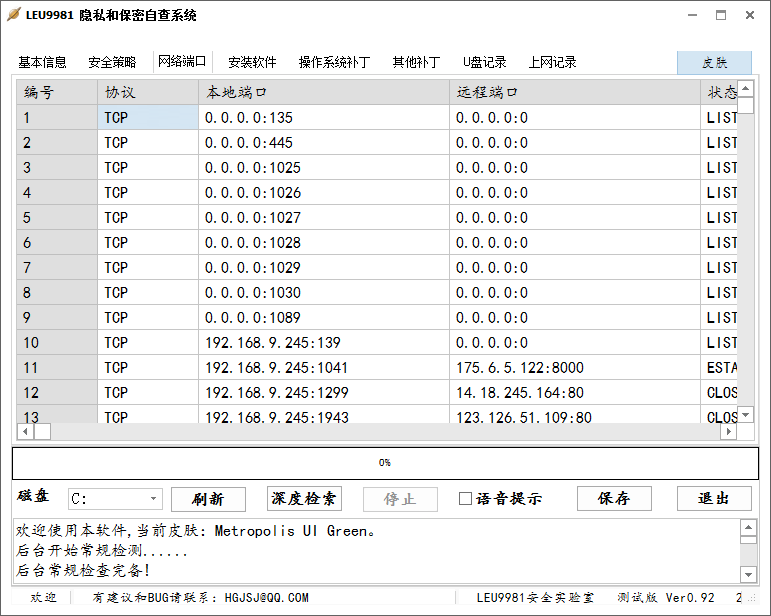The width and height of the screenshot is (771, 616).
Task: Enable the 语音提示 checkbox
Action: pyautogui.click(x=465, y=499)
